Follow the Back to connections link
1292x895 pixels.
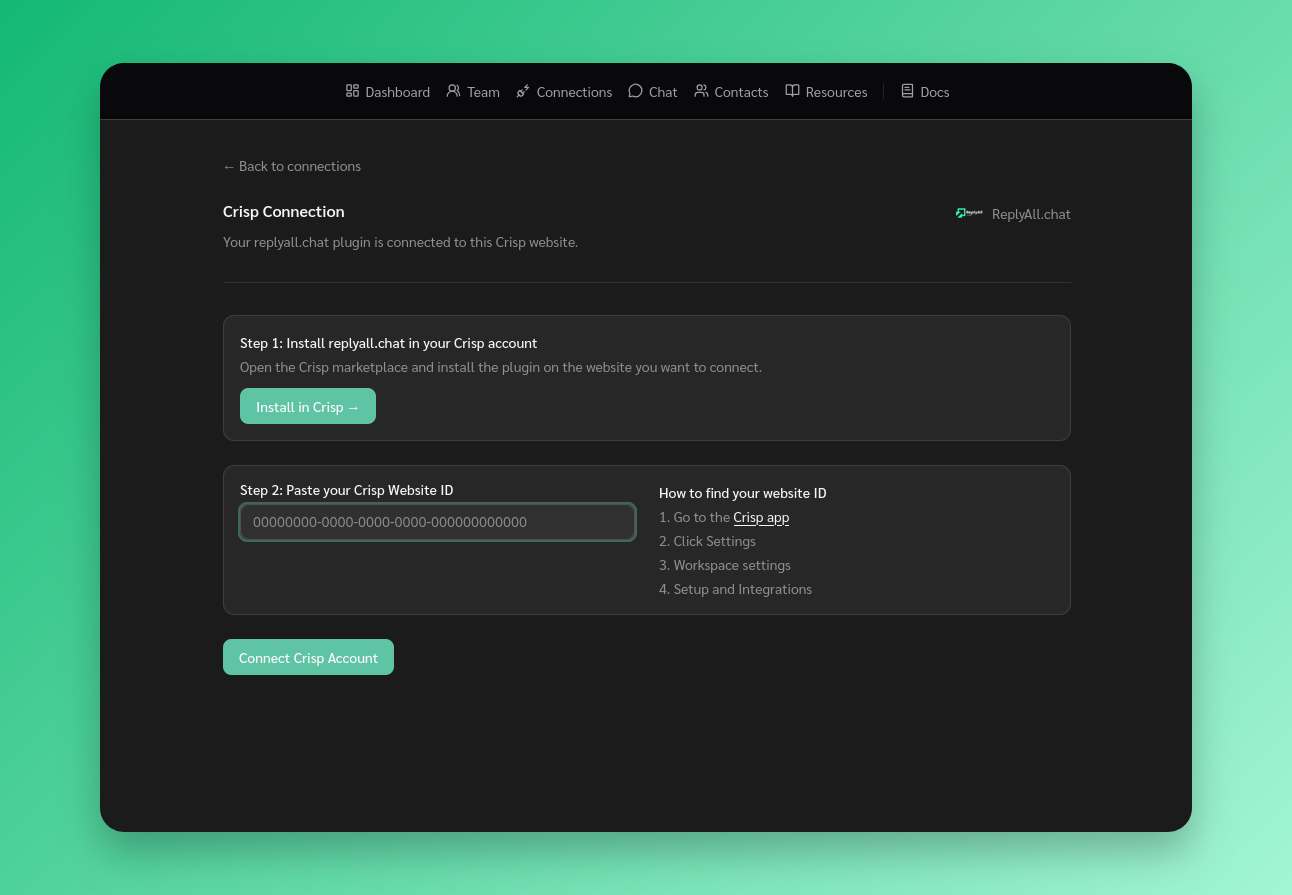tap(292, 165)
